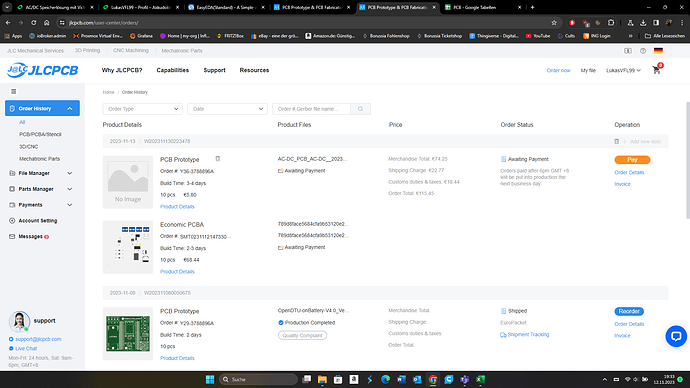The height and width of the screenshot is (388, 690).
Task: Click the Economic PCBA board thumbnail
Action: tap(128, 247)
